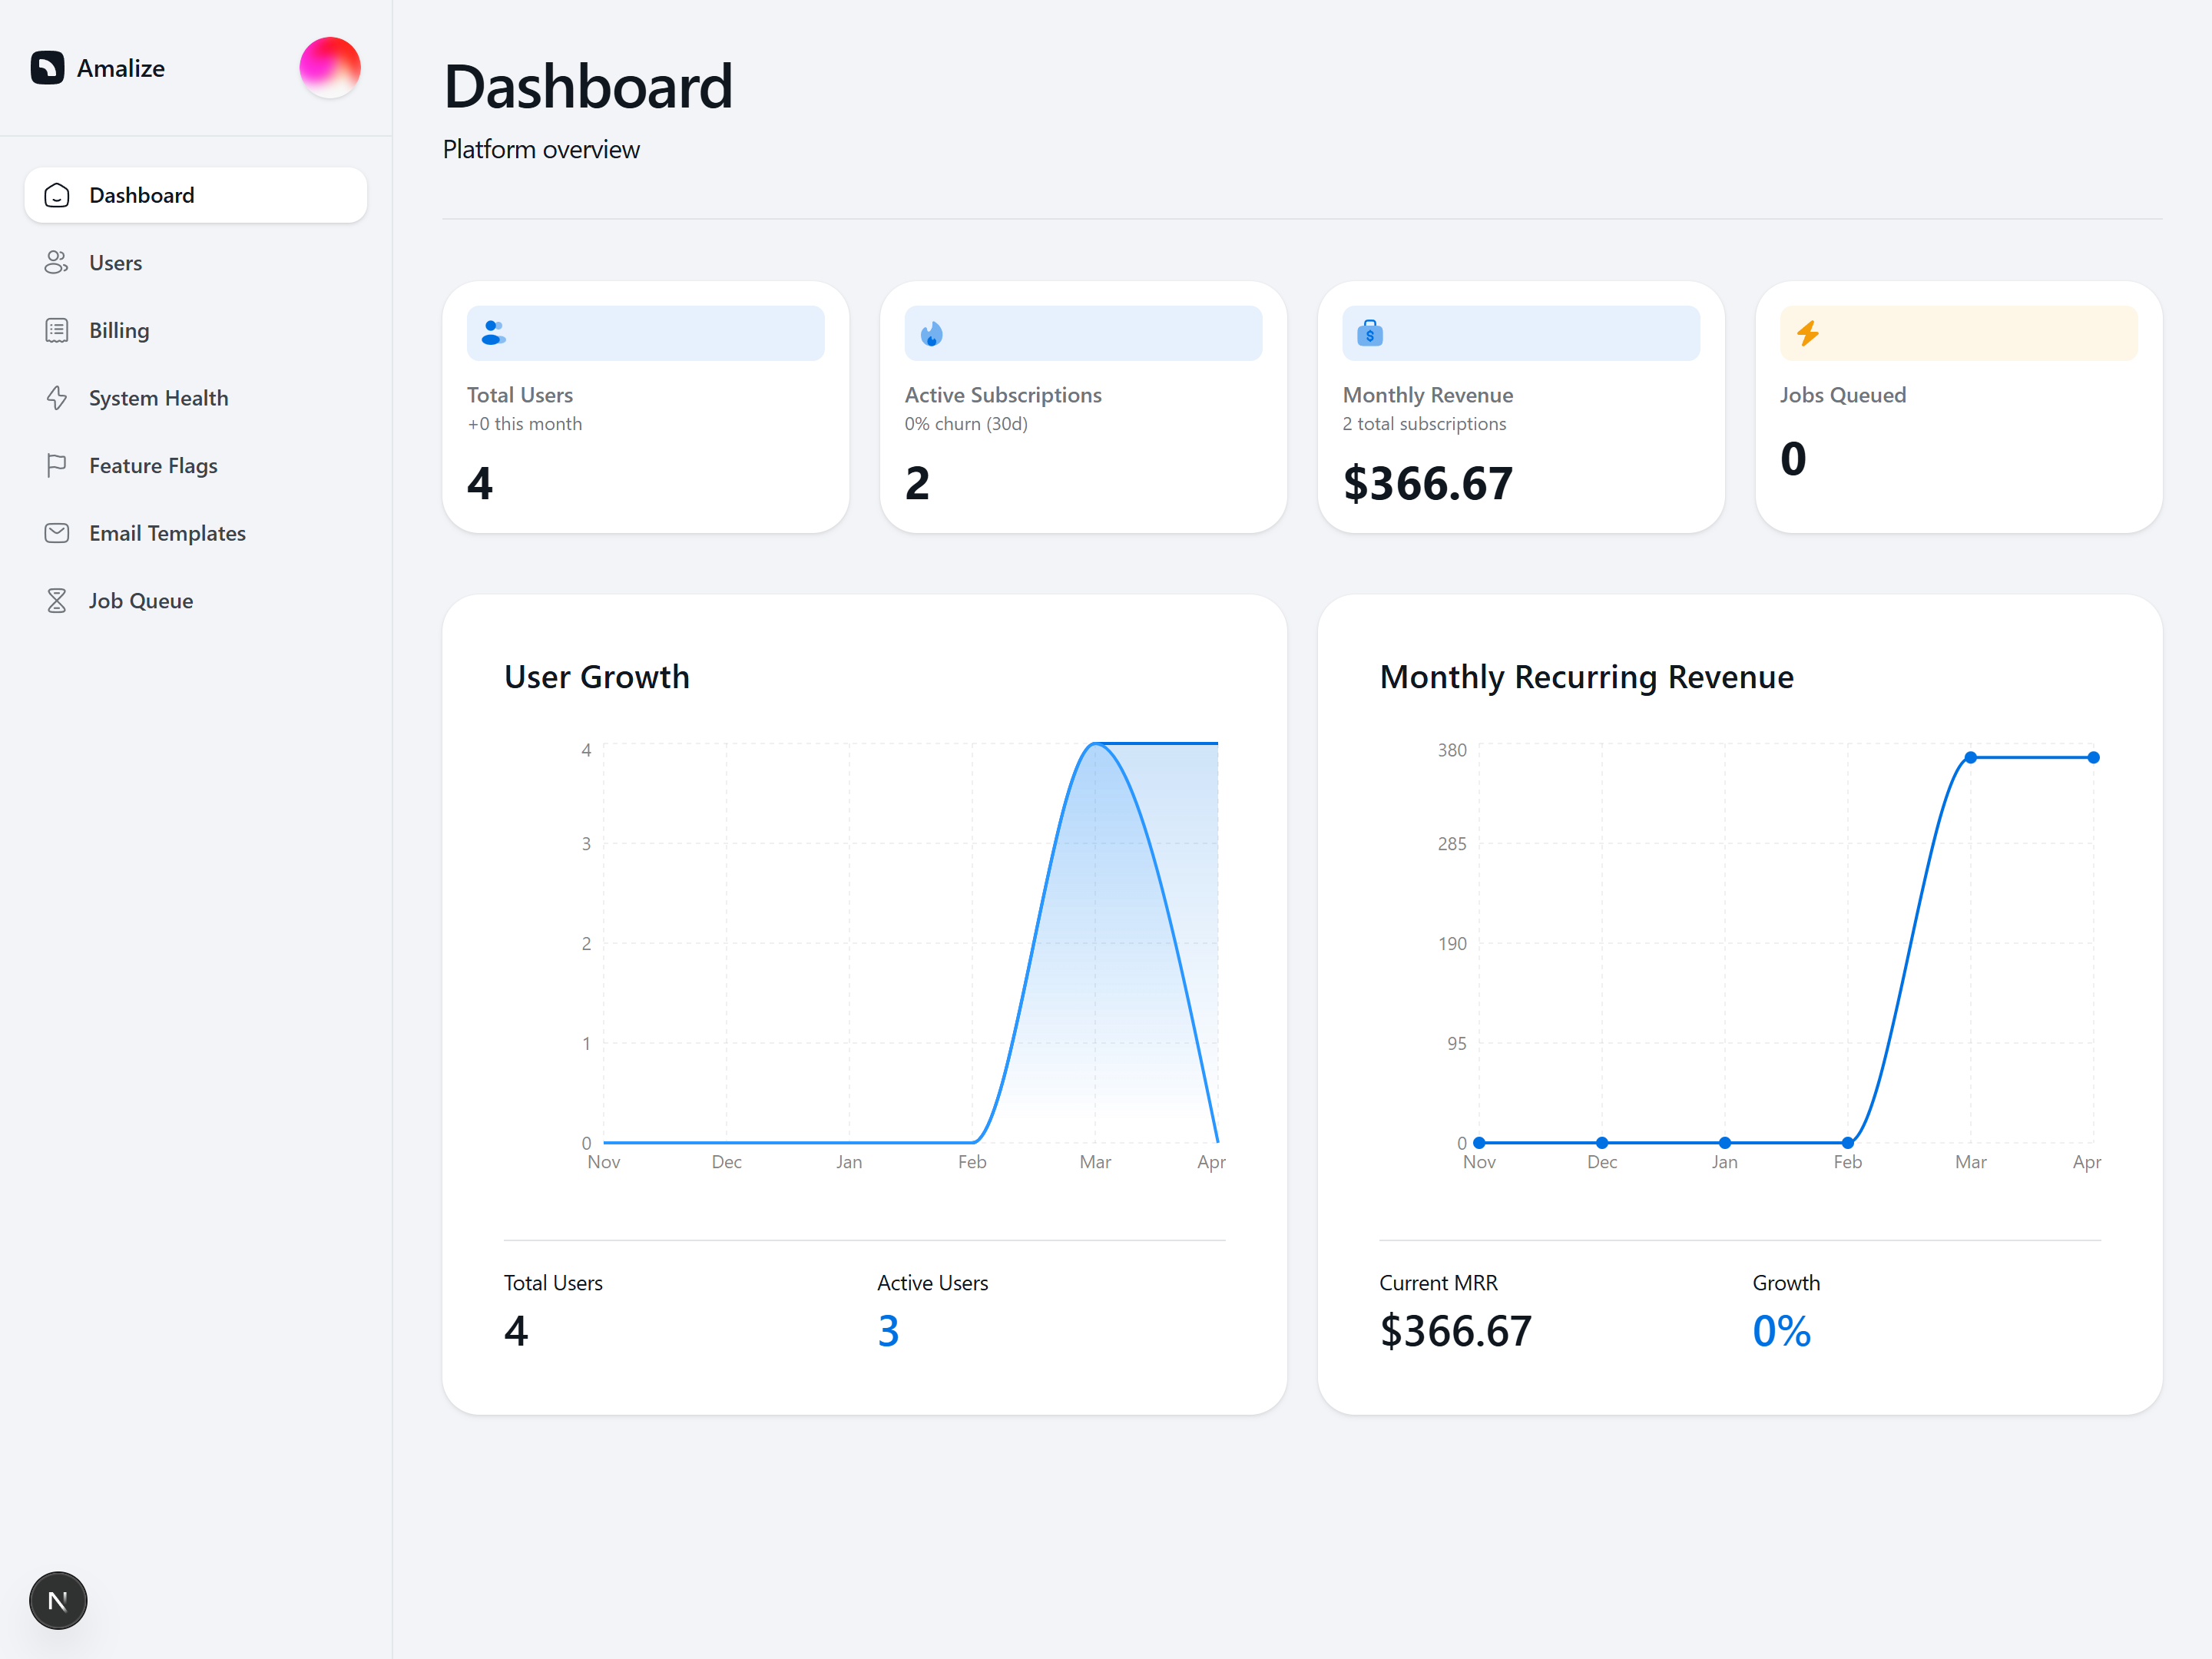This screenshot has height=1659, width=2212.
Task: Open the Next.js dev tools badge
Action: pos(58,1600)
